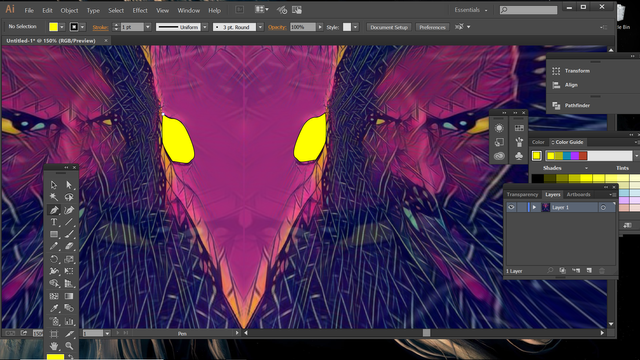Click the Layer 1 target circle
Image resolution: width=640 pixels, height=360 pixels.
[x=603, y=207]
